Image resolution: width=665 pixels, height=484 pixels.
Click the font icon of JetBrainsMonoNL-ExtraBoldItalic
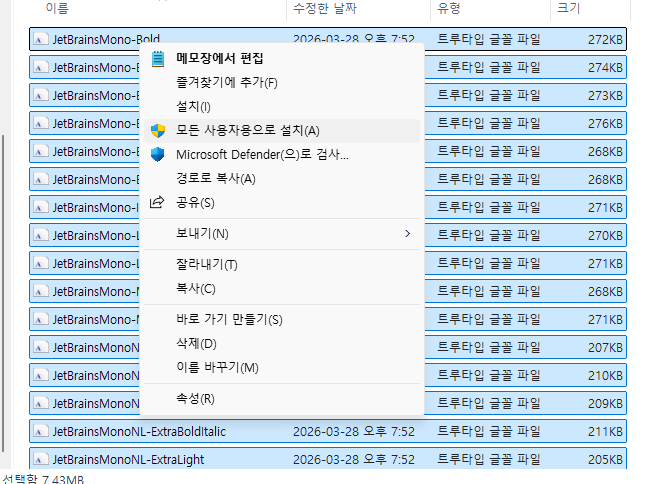40,431
